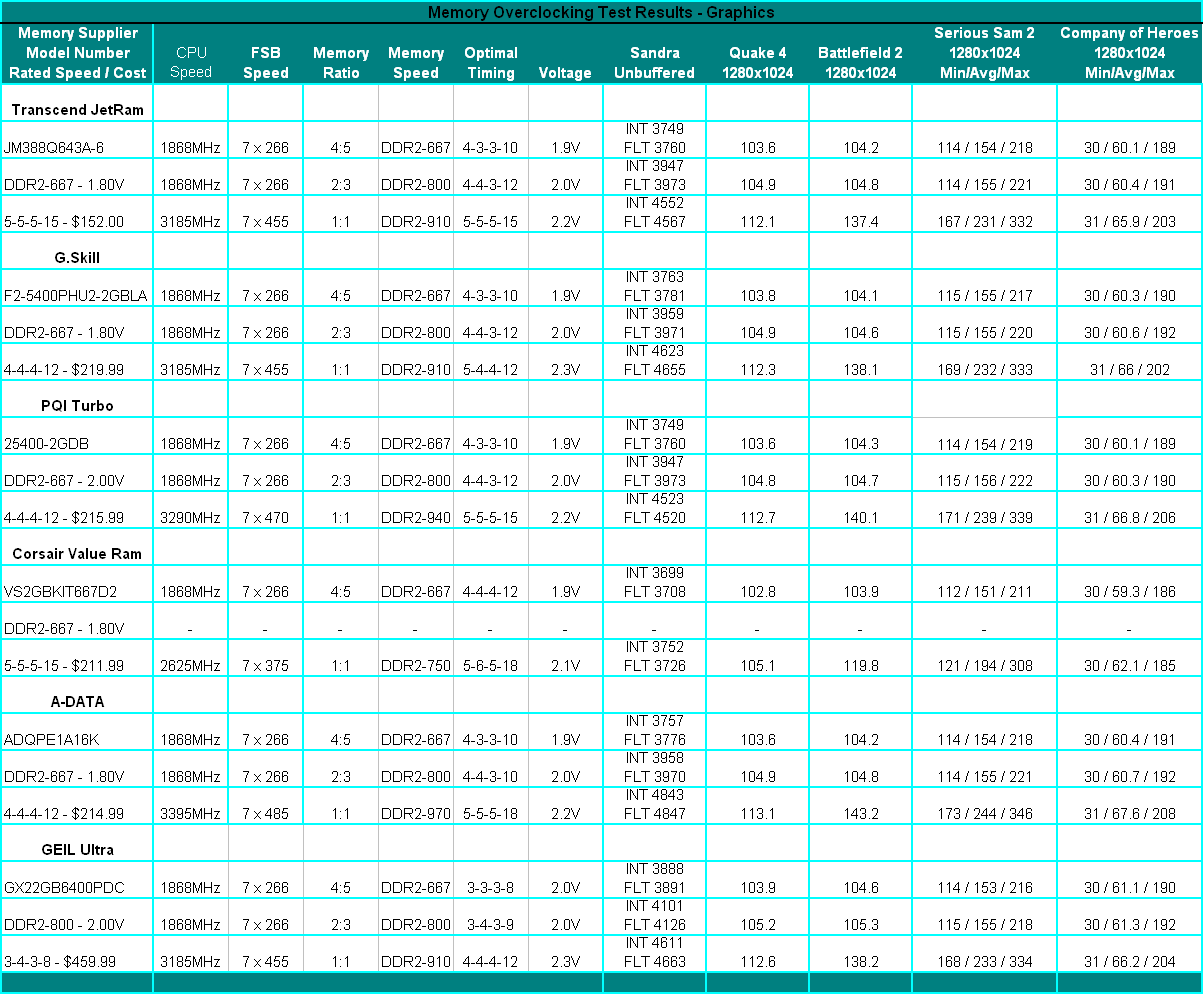Viewport: 1203px width, 994px height.
Task: Click the "3-4-3-9" optimal timing cell
Action: 491,924
